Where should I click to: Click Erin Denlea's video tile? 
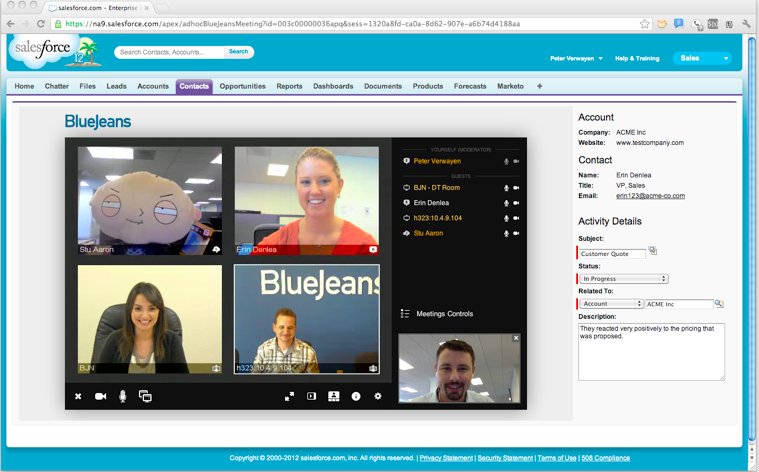pos(307,201)
